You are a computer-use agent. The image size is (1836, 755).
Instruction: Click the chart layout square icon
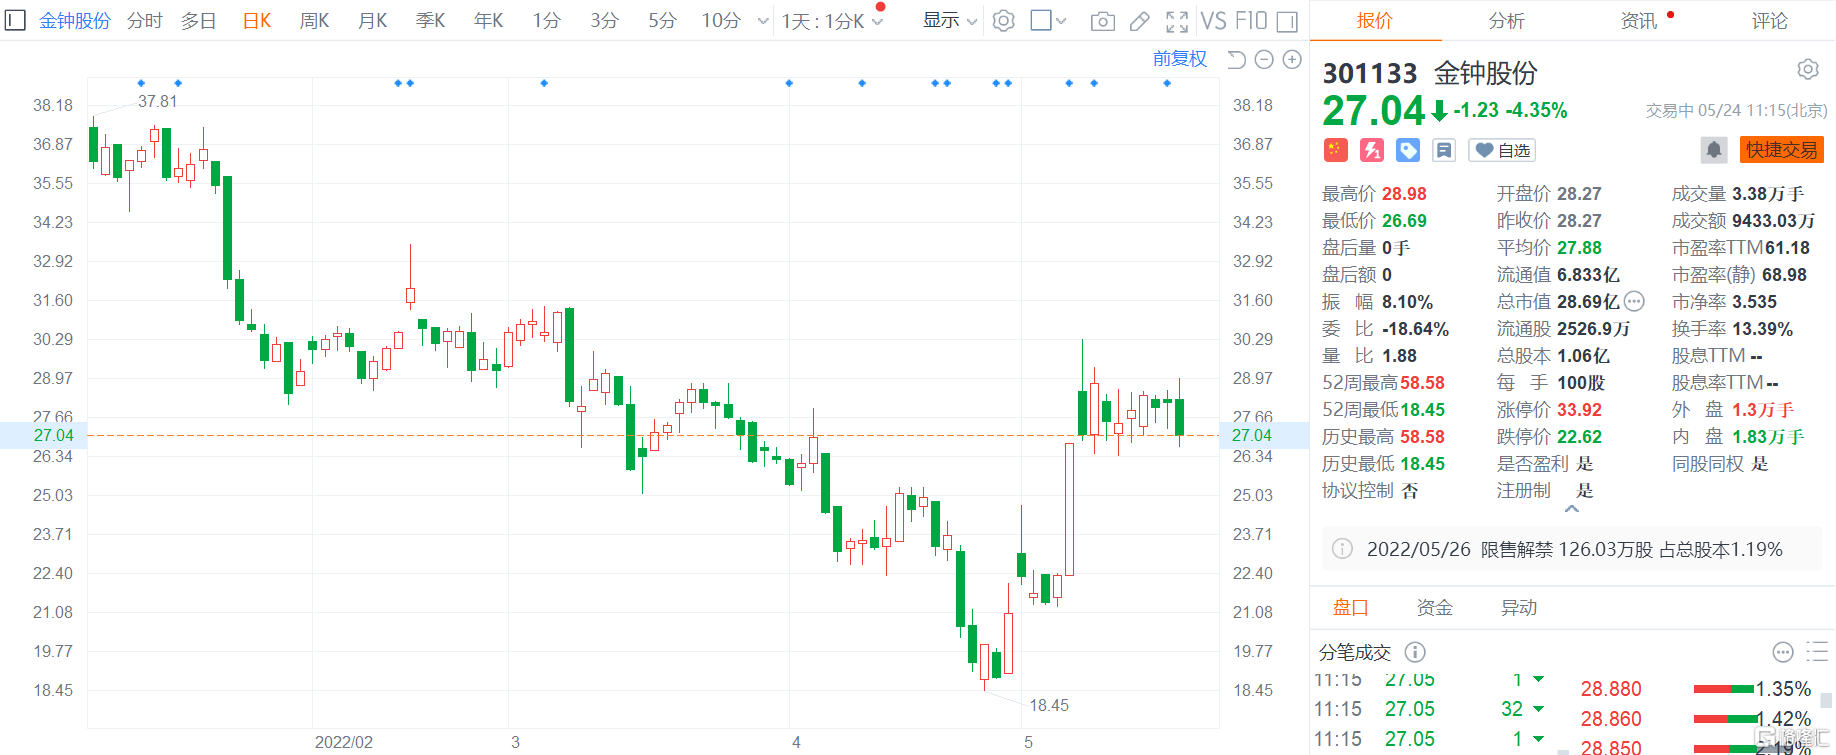(x=1041, y=20)
